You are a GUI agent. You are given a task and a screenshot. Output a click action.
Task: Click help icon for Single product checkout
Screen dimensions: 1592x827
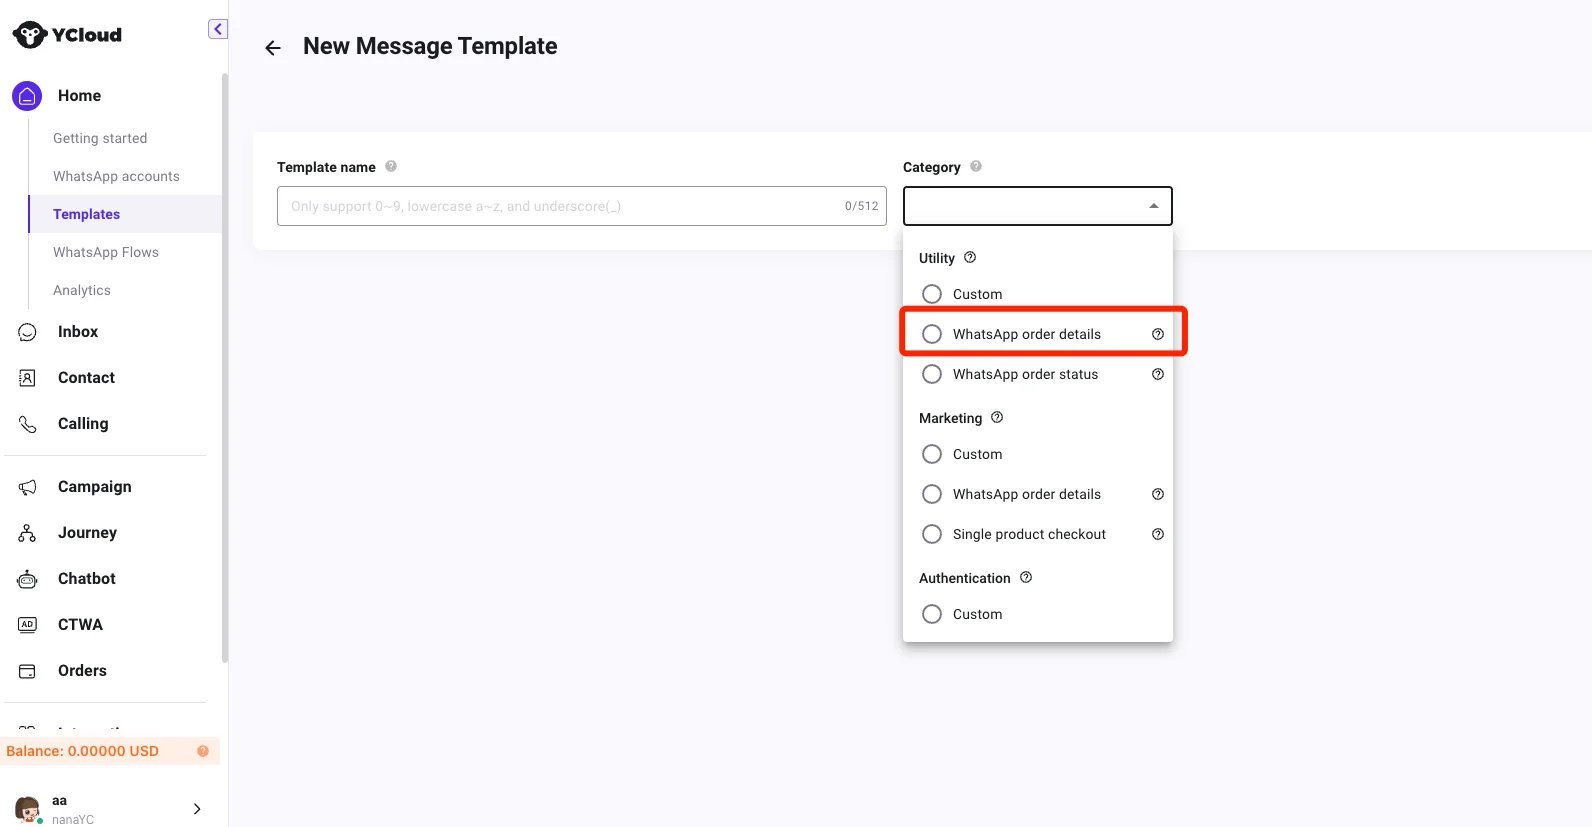[x=1158, y=534]
